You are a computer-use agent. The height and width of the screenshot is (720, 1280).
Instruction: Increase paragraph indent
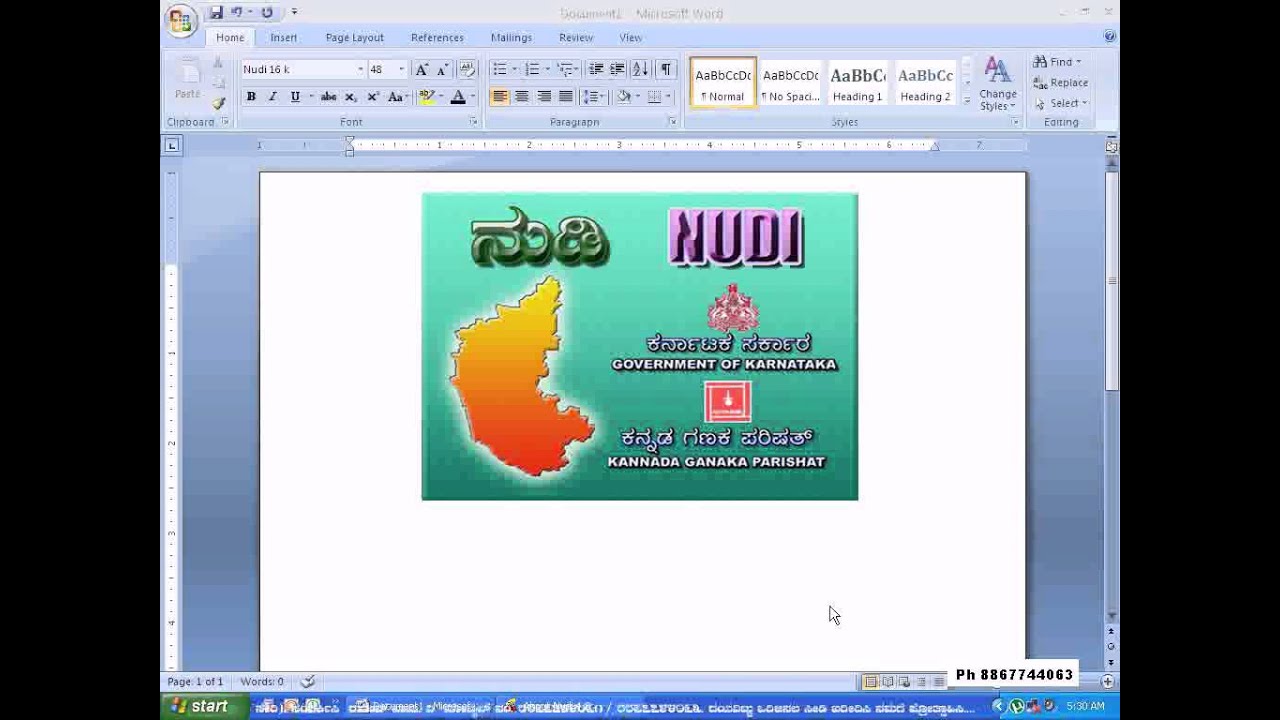[x=617, y=69]
